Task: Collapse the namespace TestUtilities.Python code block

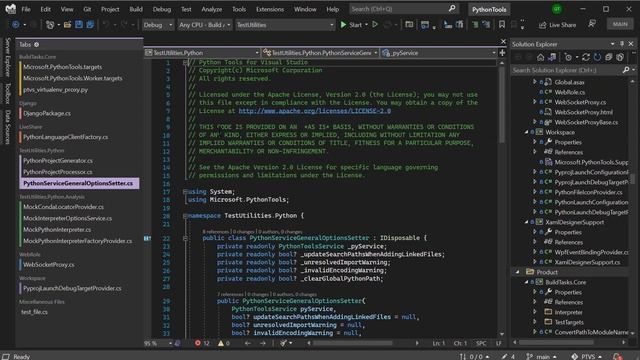Action: coord(185,216)
